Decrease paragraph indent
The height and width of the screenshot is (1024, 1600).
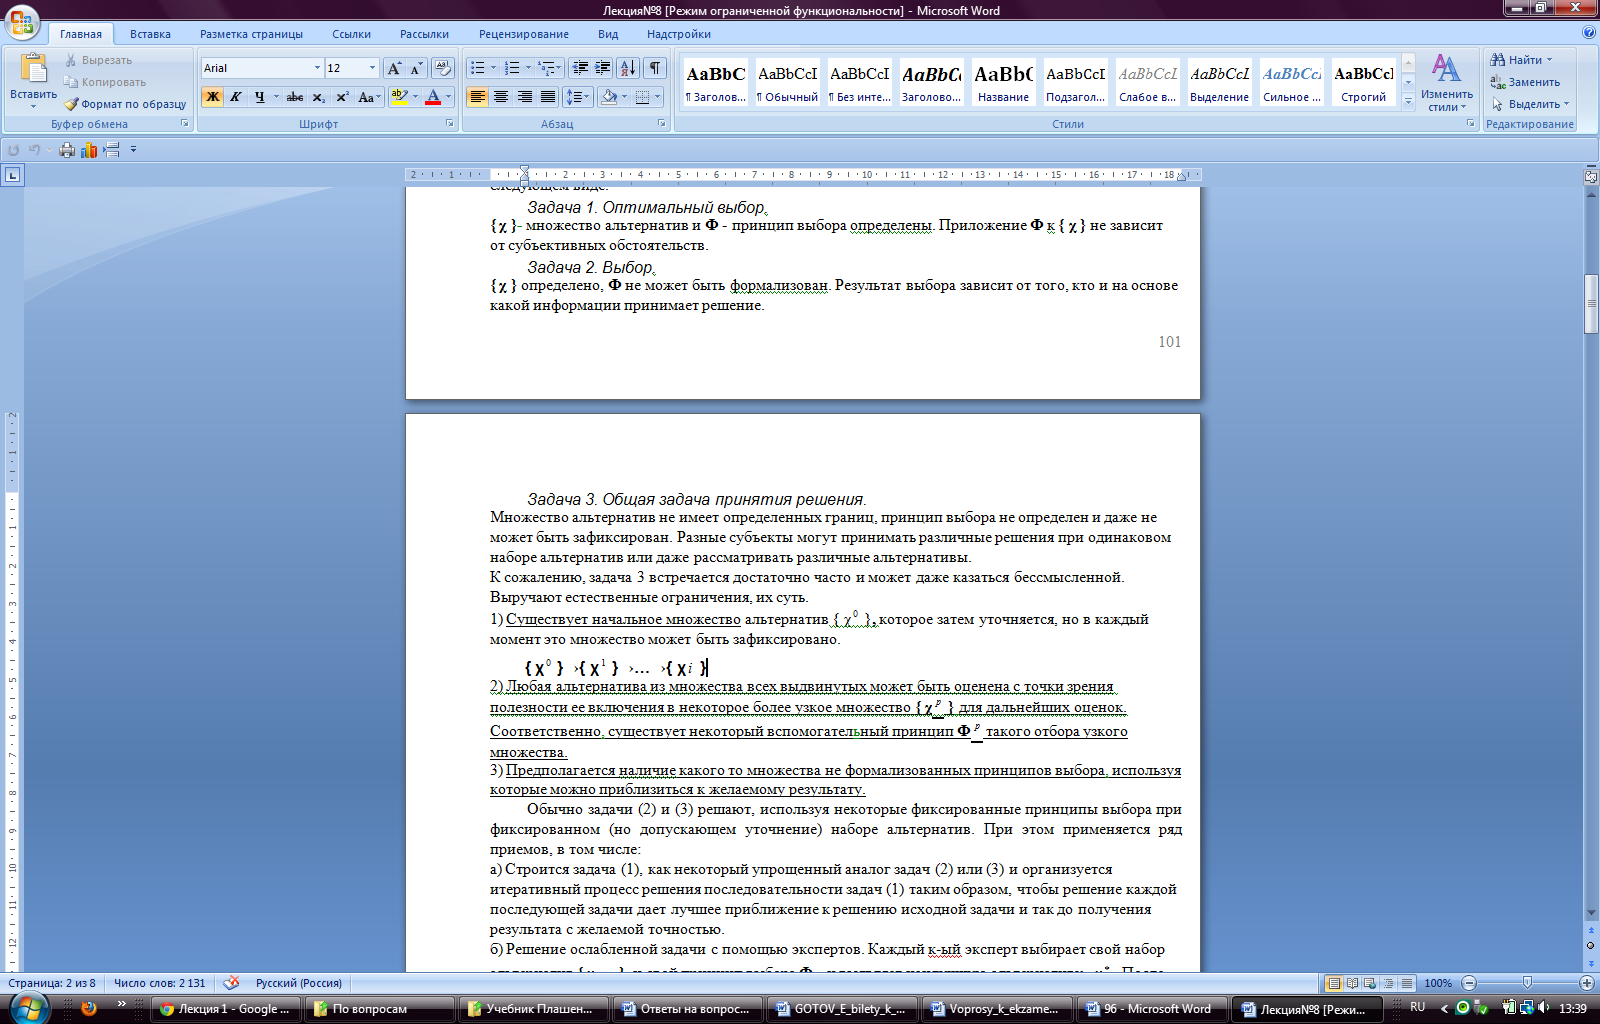pyautogui.click(x=580, y=68)
